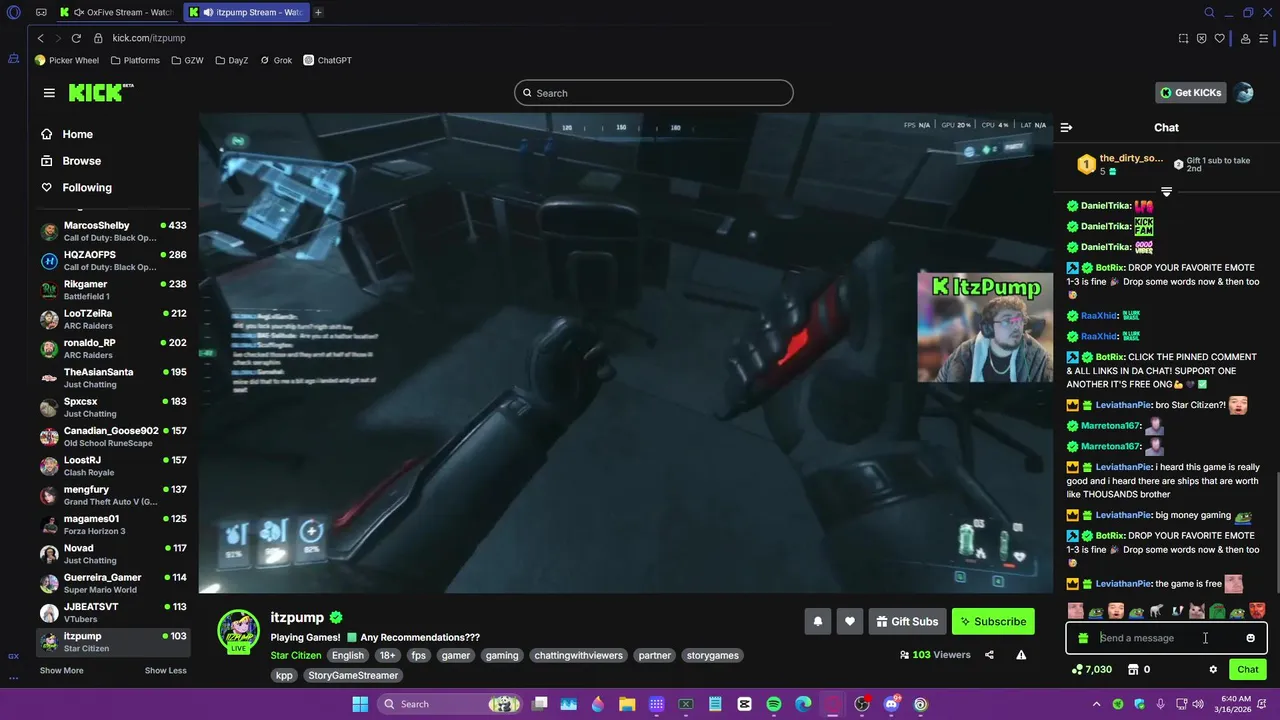Image resolution: width=1280 pixels, height=720 pixels.
Task: Reload the page with the refresh icon
Action: [x=75, y=38]
